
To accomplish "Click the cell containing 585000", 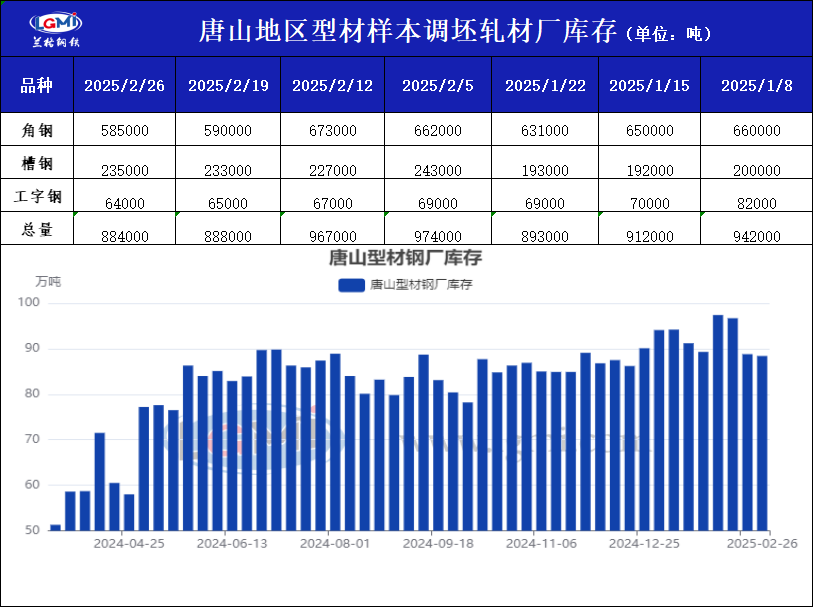I will [x=125, y=131].
